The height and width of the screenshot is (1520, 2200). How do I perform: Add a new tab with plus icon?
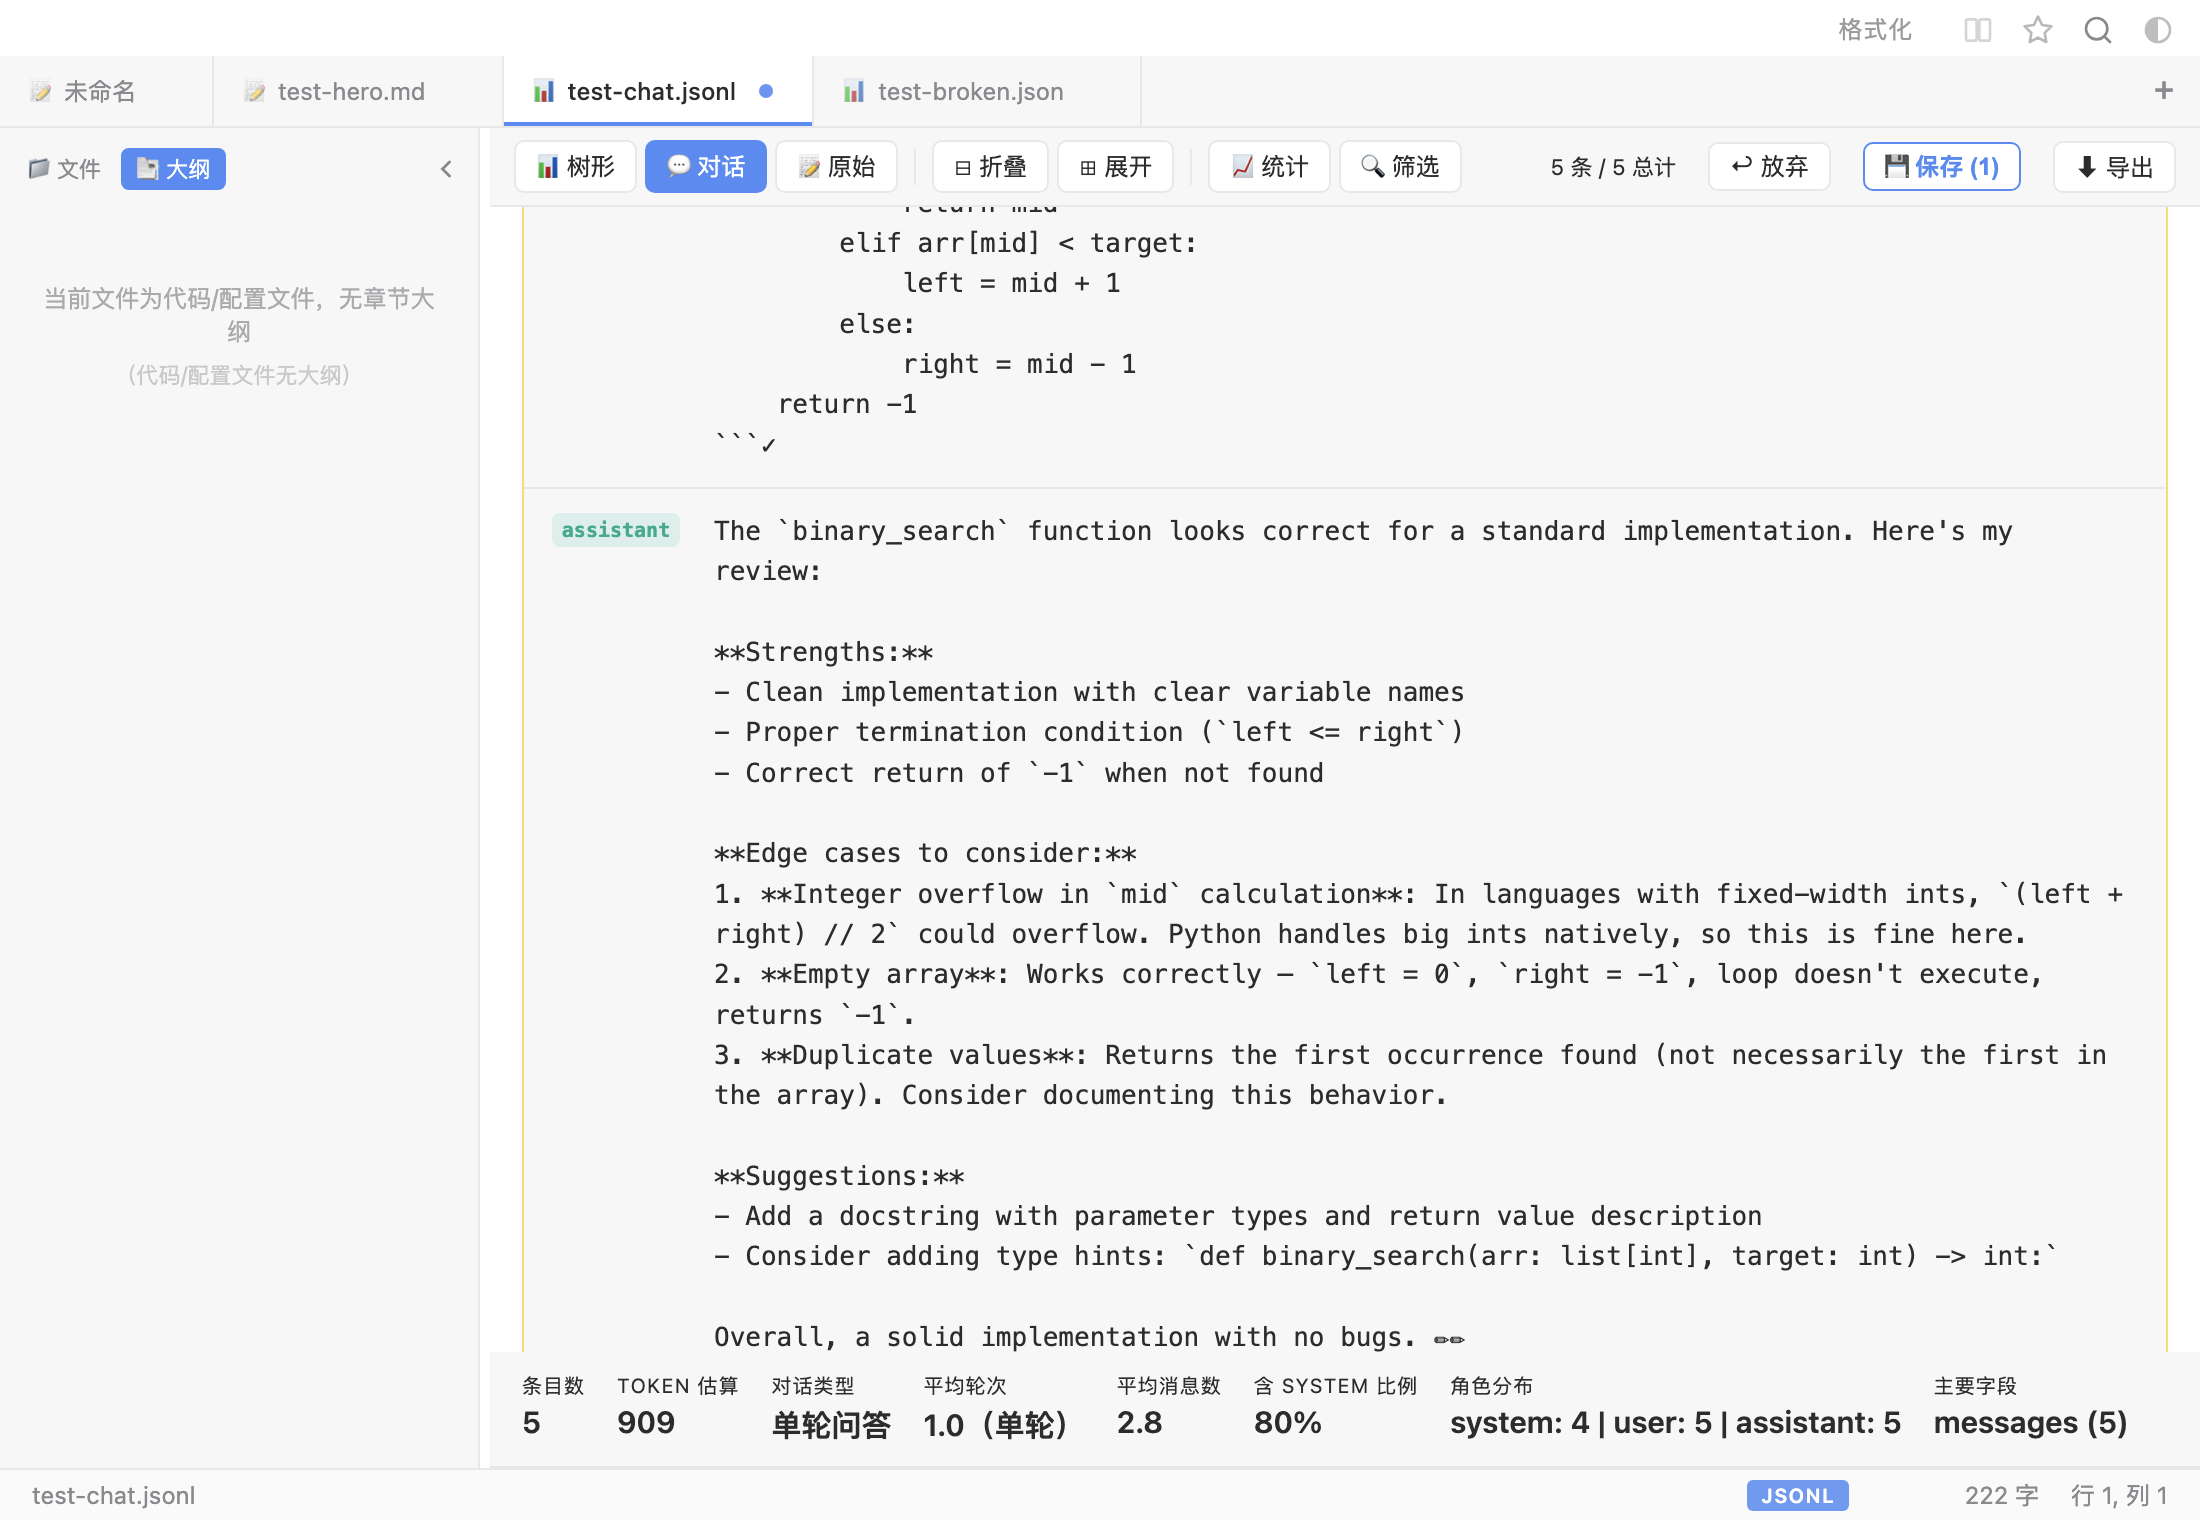coord(2164,91)
